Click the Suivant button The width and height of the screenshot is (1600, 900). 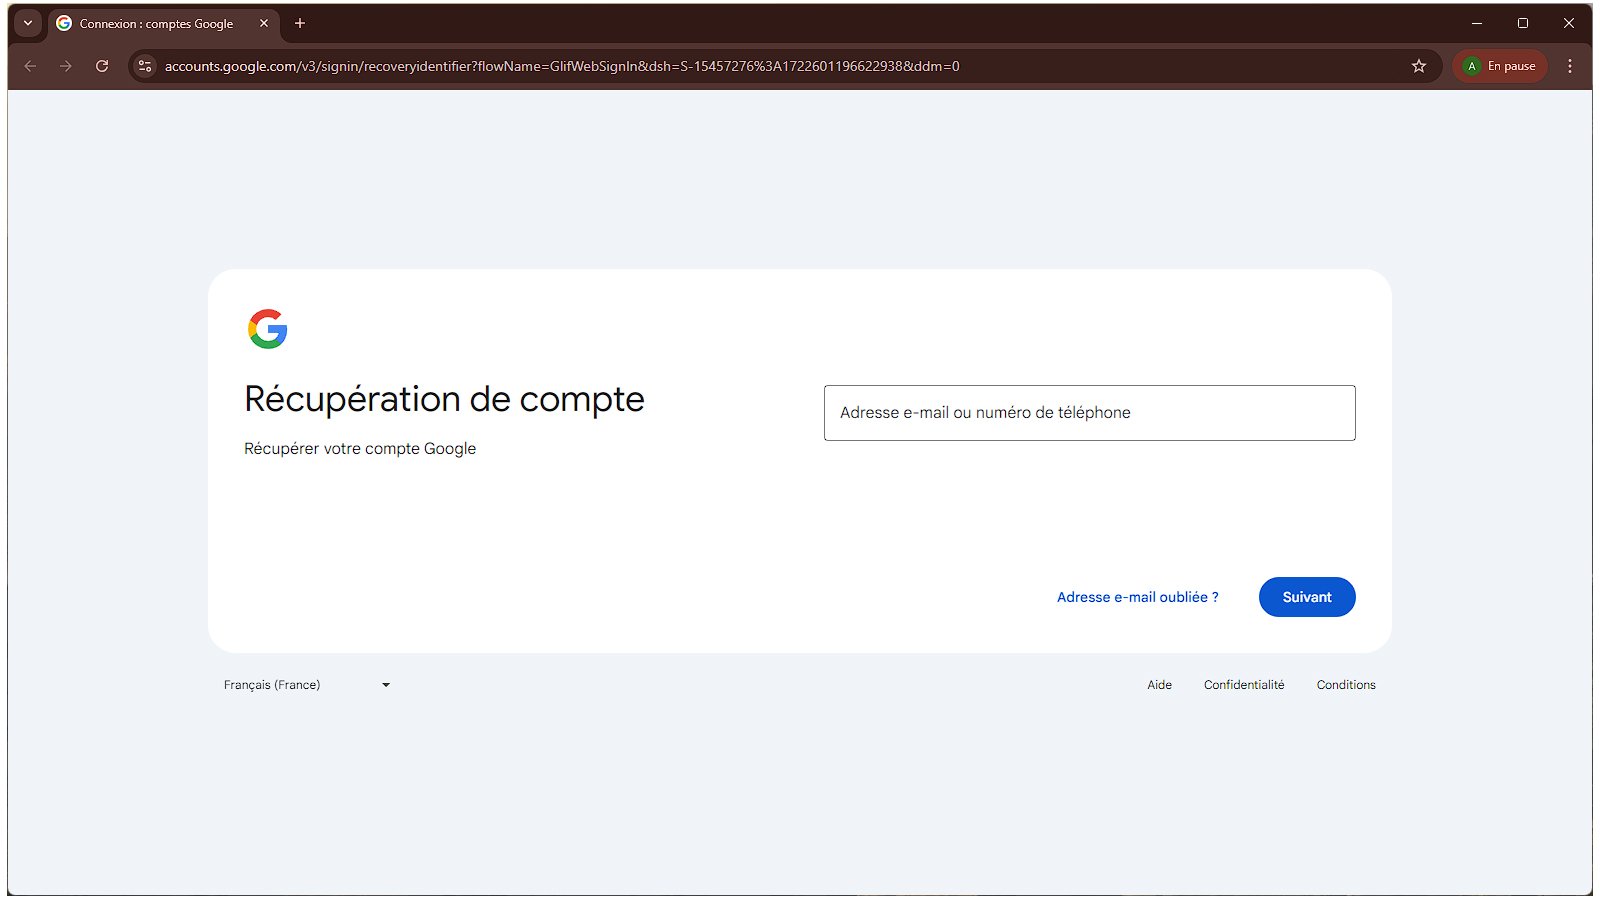coord(1306,597)
